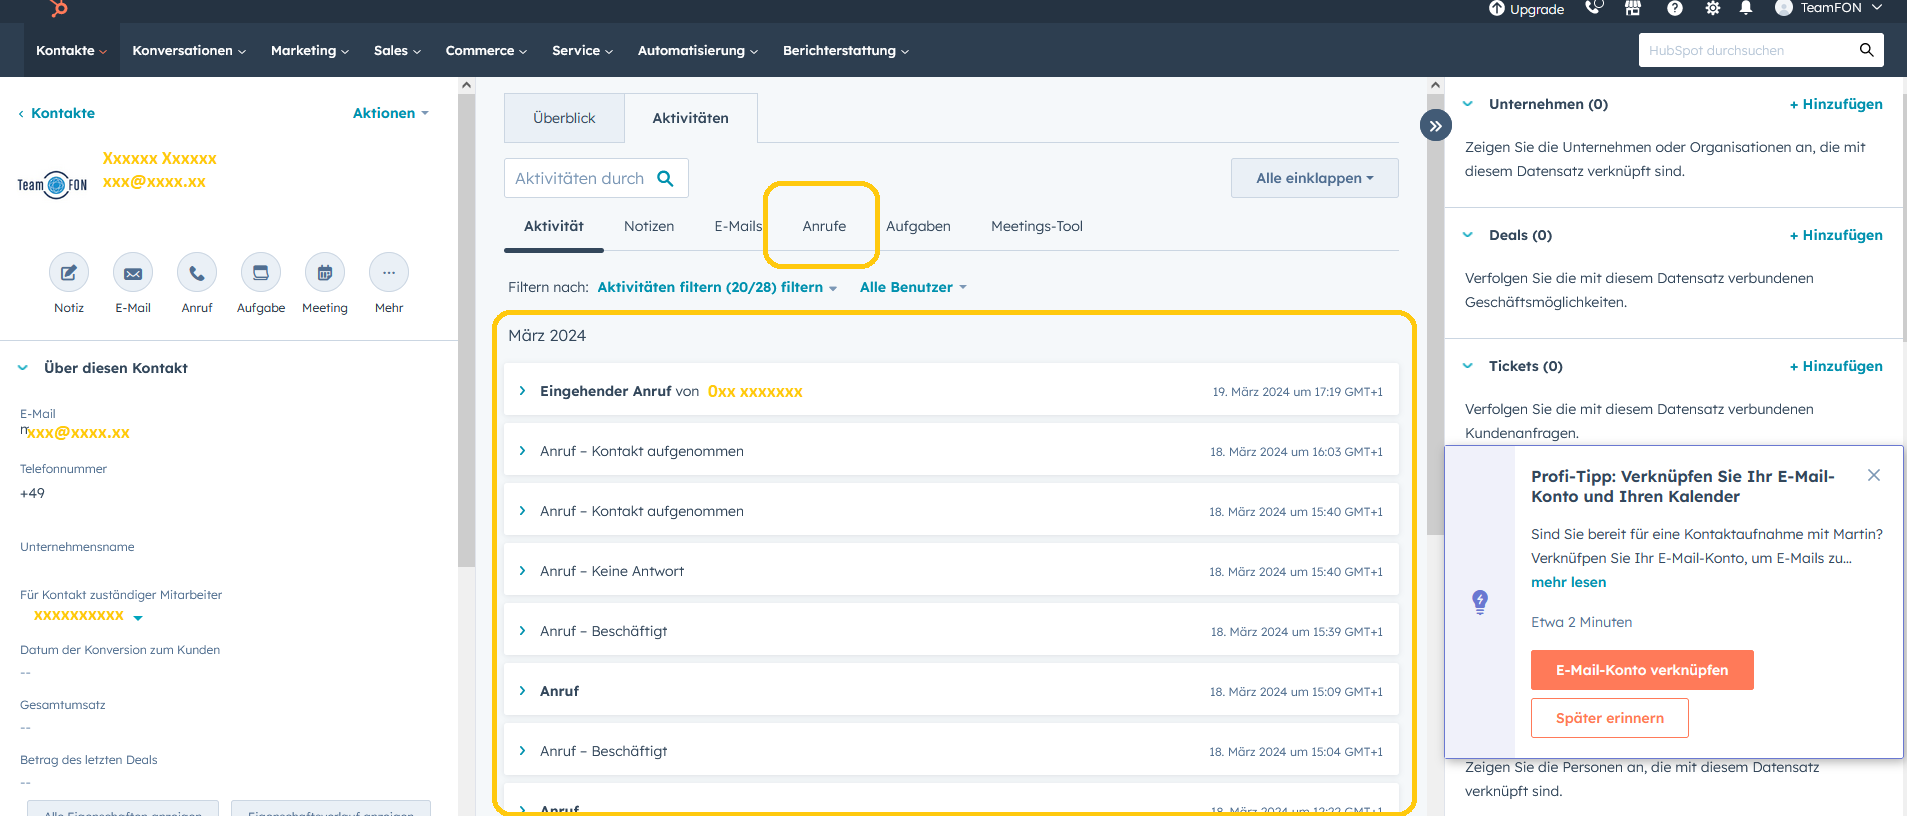This screenshot has height=816, width=1907.
Task: Switch to the Anrufe tab
Action: point(824,226)
